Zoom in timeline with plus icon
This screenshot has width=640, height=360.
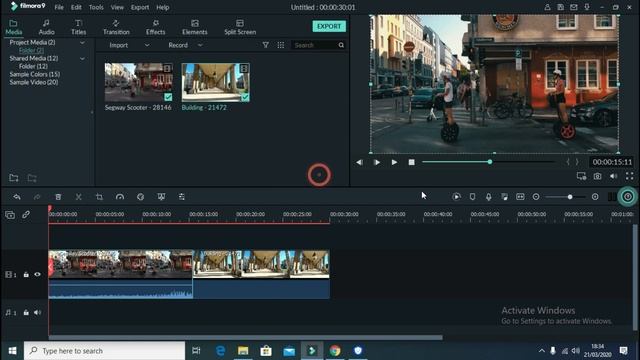595,197
